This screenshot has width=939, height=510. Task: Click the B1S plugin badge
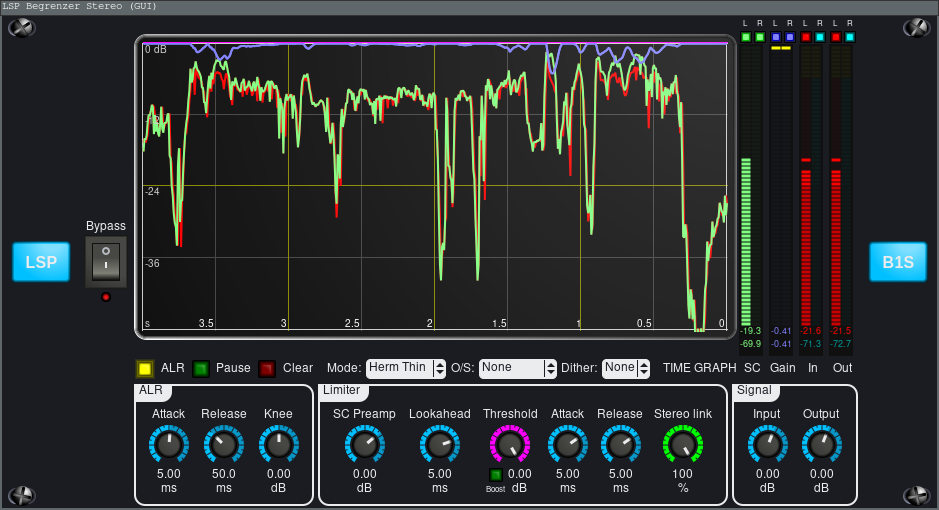tap(897, 262)
